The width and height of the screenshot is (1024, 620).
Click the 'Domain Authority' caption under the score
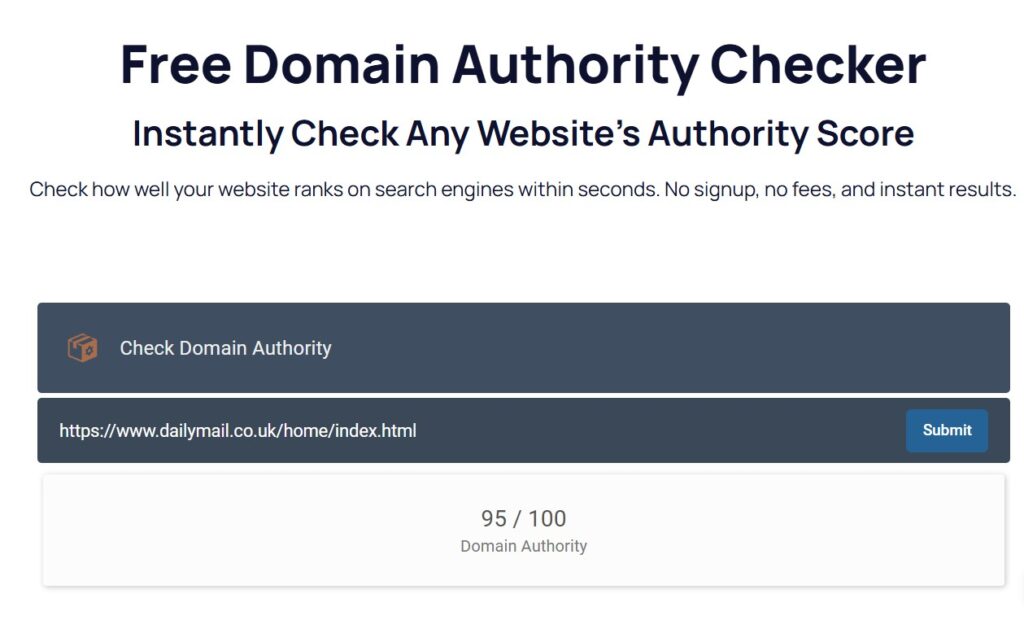[523, 546]
